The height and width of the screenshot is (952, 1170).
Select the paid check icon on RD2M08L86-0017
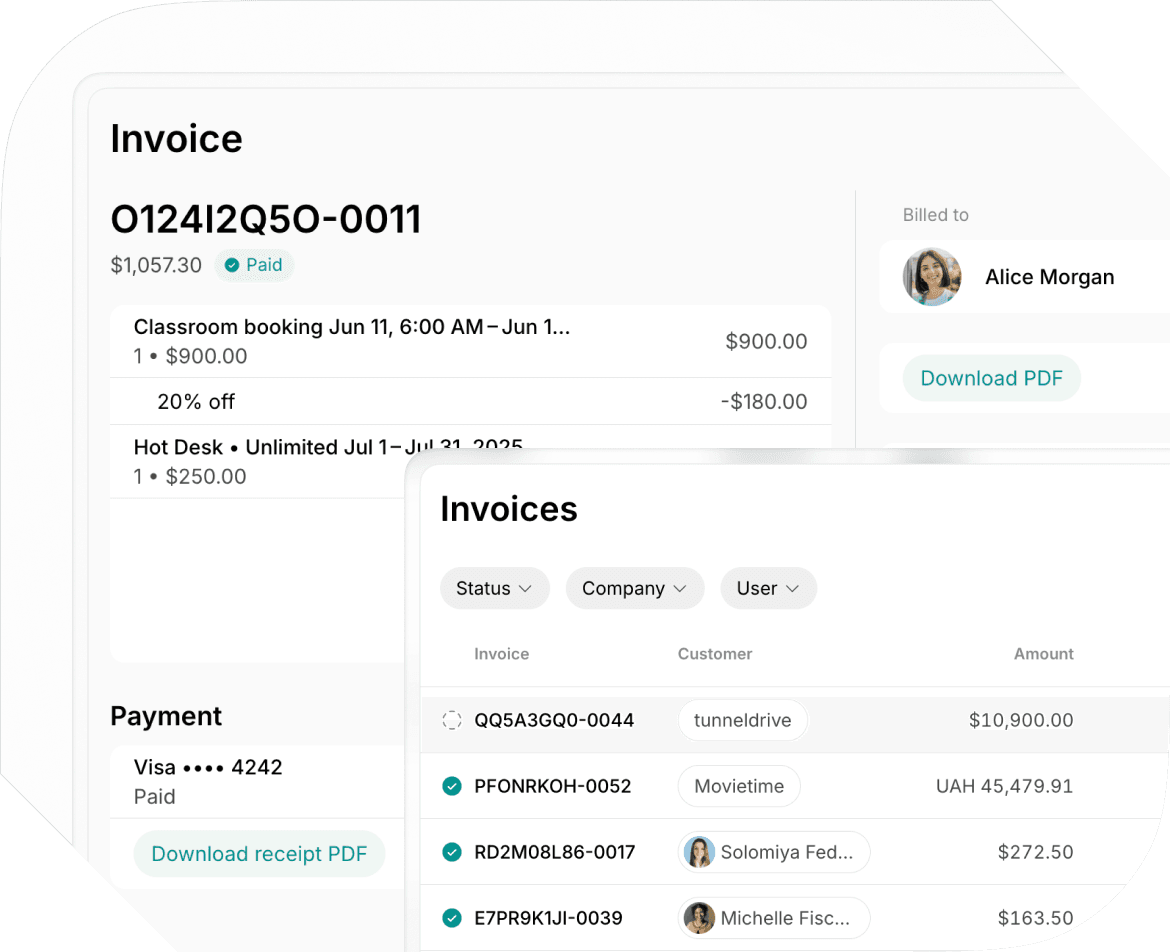point(451,852)
